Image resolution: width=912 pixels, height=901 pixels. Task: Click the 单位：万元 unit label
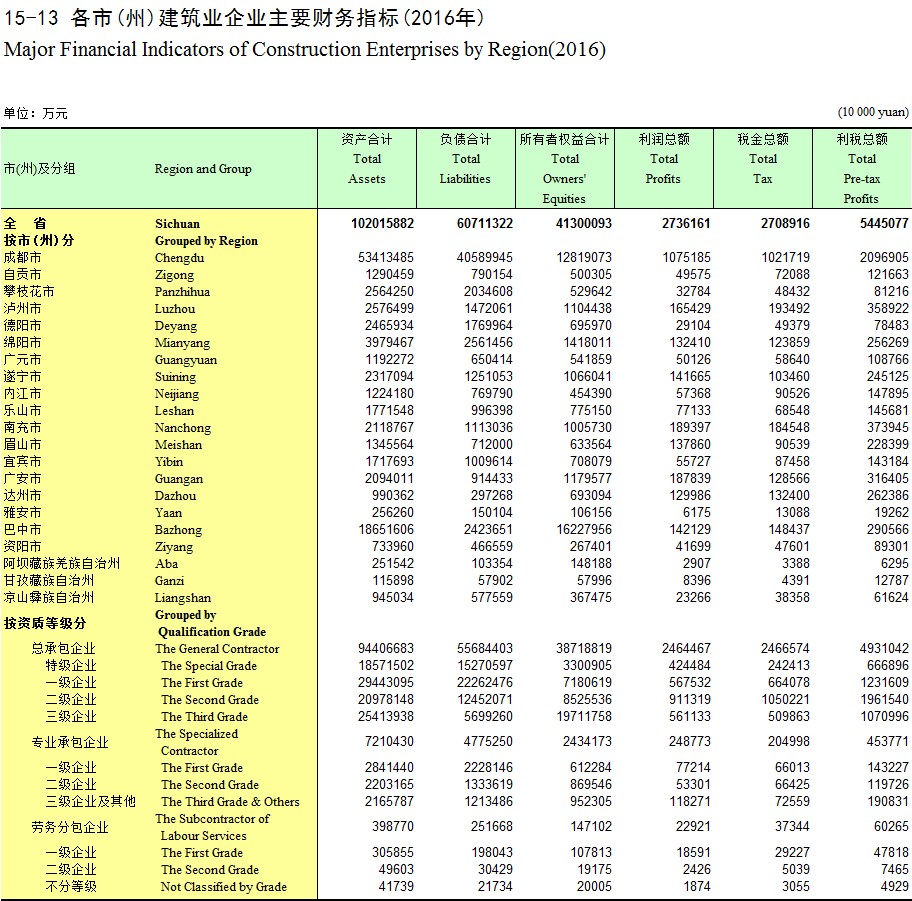point(35,113)
